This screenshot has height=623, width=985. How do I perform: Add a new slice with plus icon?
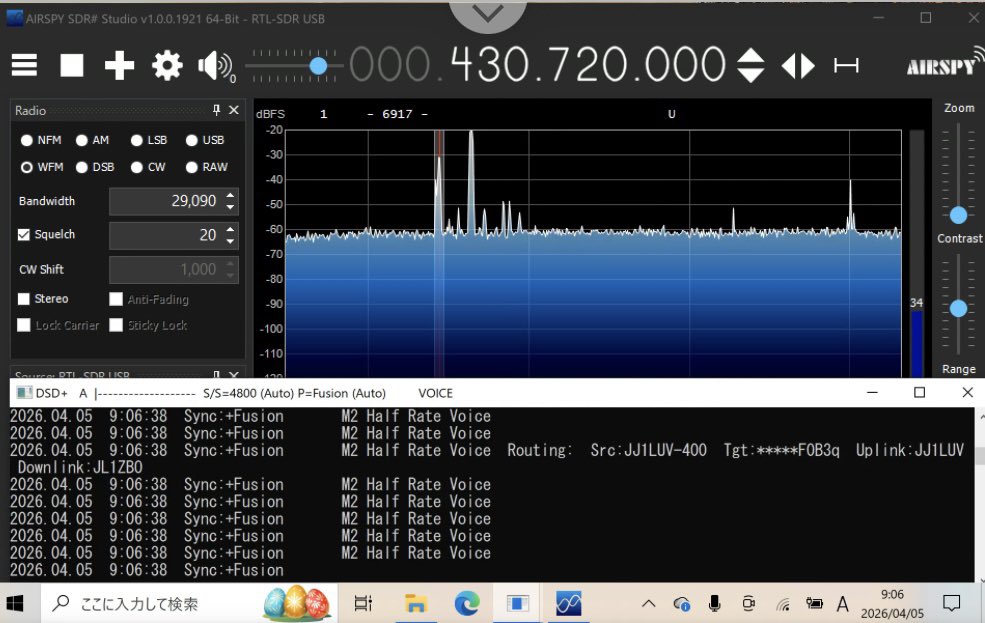point(119,65)
